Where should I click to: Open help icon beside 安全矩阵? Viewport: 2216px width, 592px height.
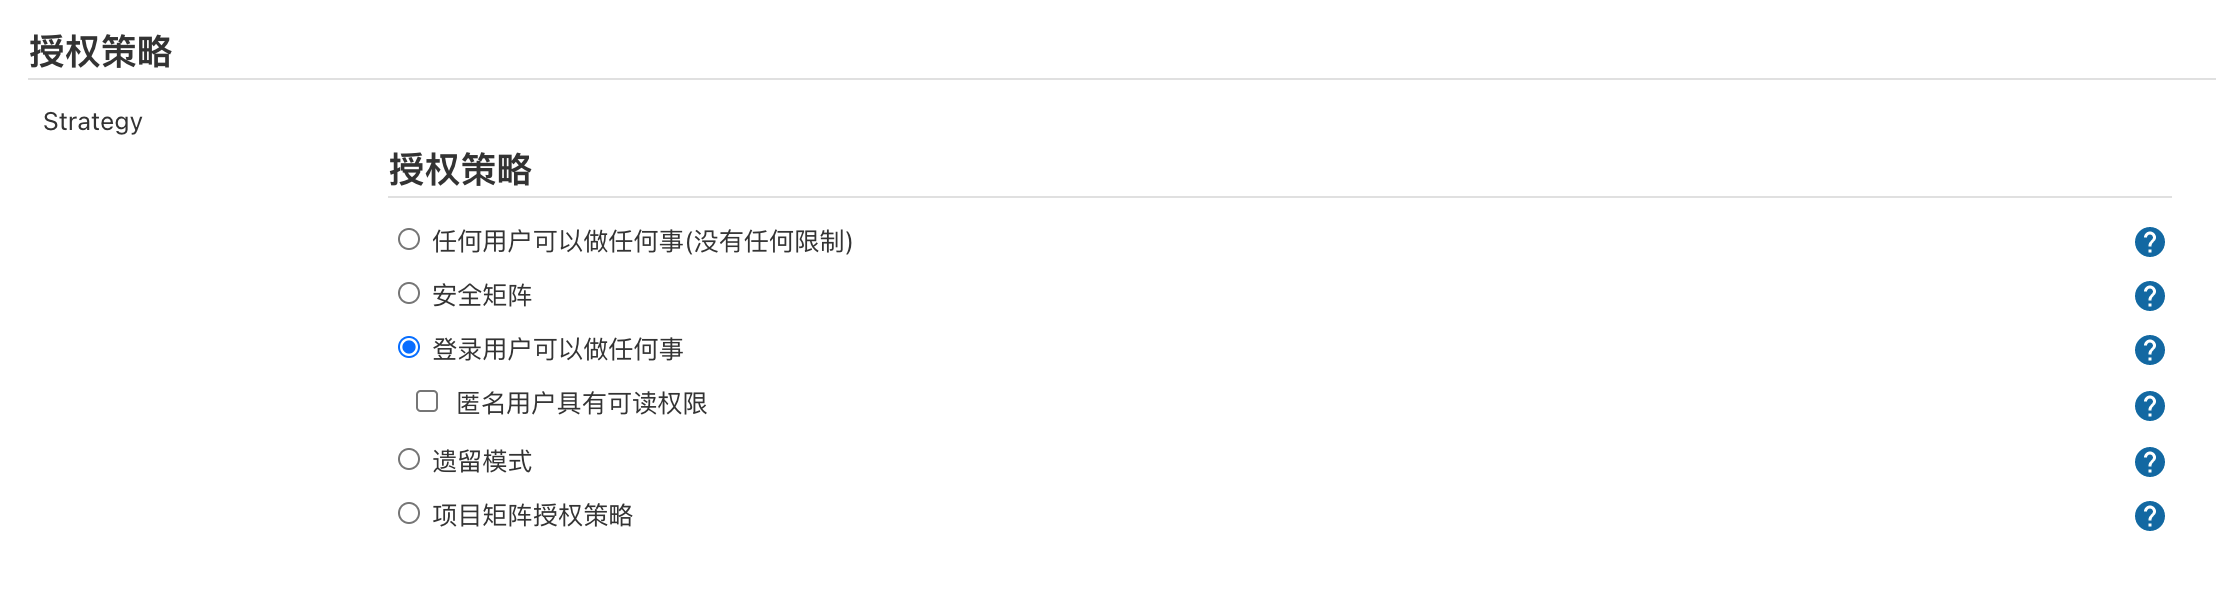(2149, 296)
